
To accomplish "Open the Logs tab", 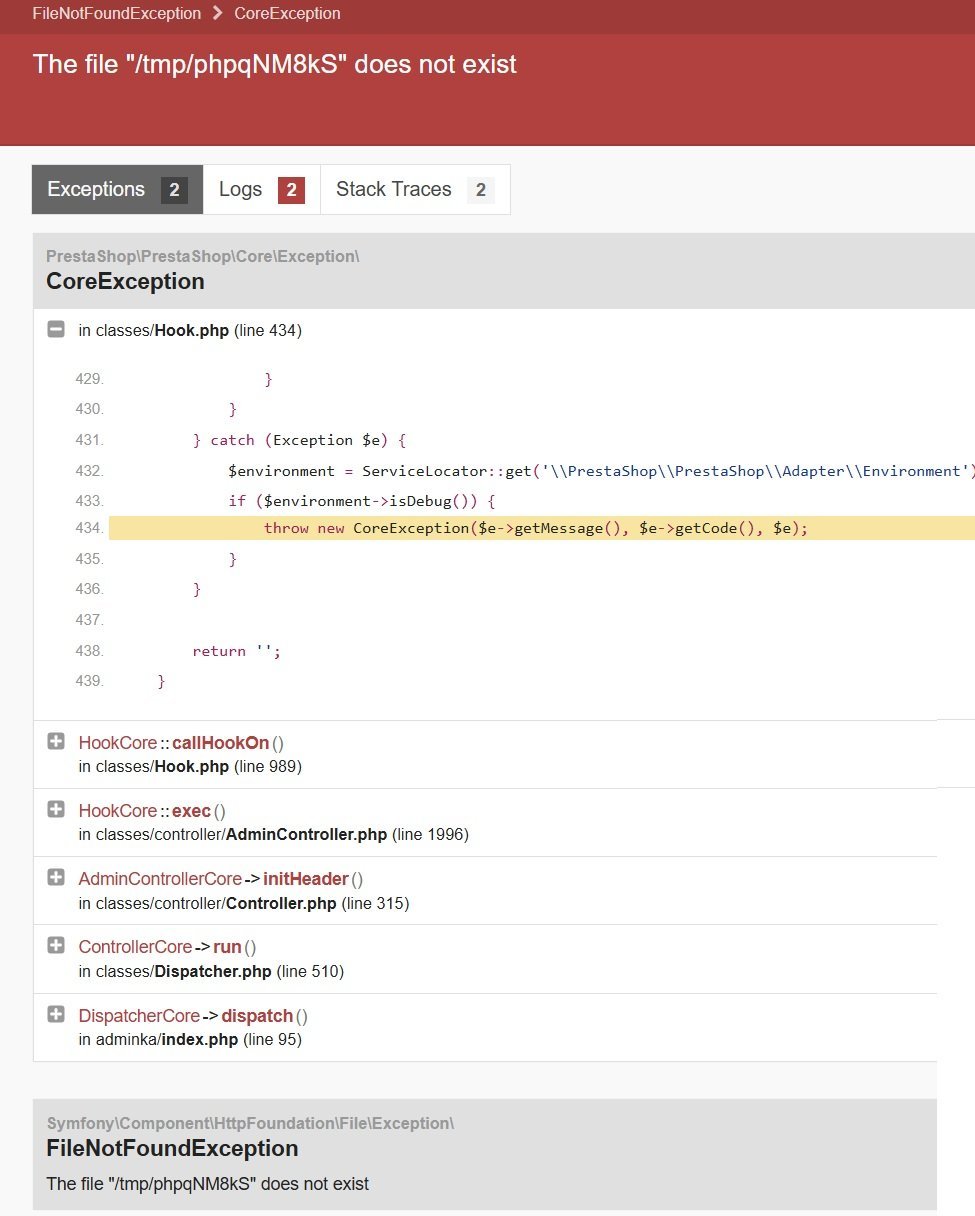I will (241, 190).
